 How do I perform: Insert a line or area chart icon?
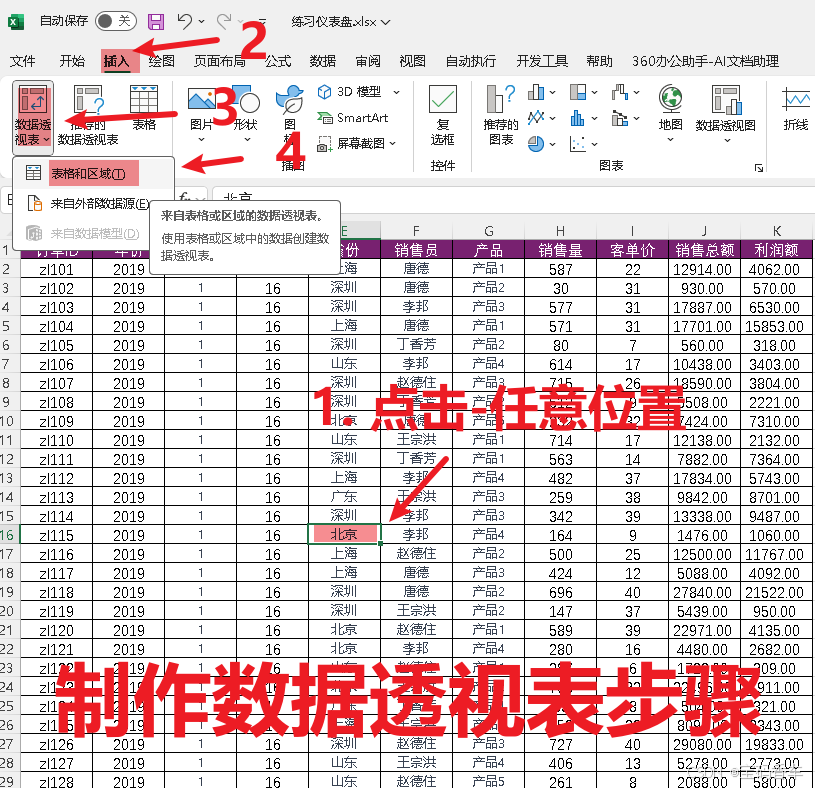536,117
